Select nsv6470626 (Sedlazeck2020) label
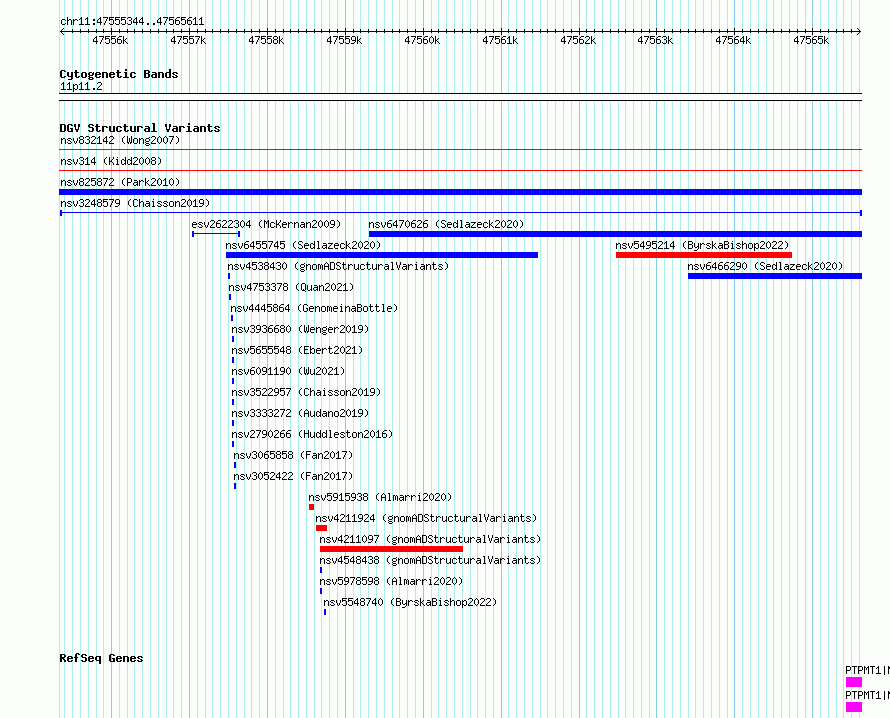The image size is (890, 718). coord(446,224)
